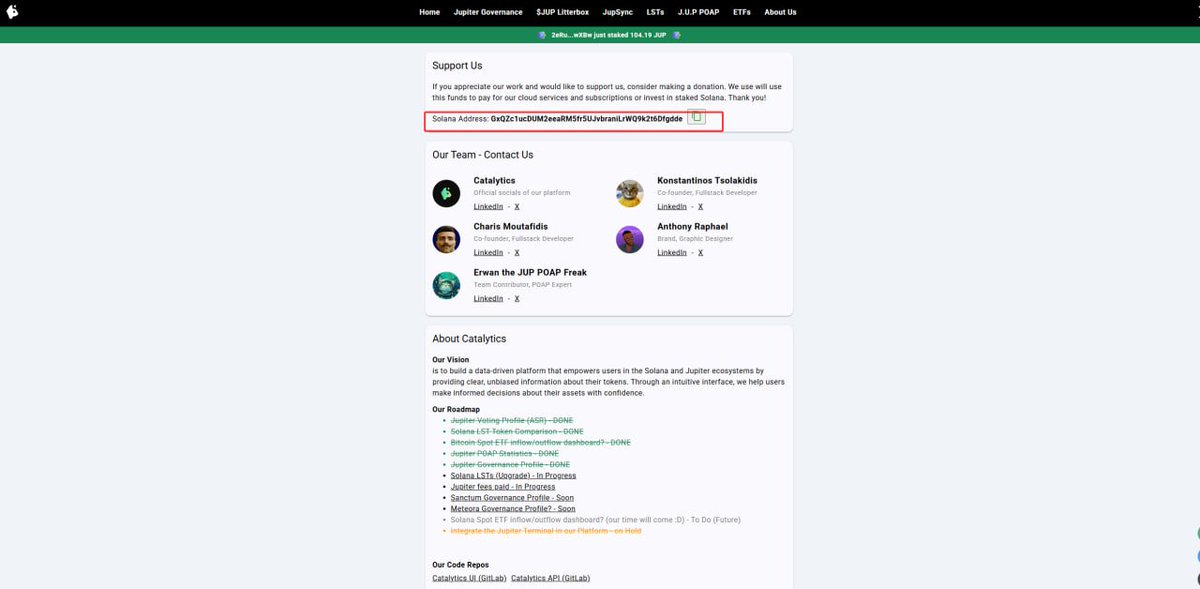Screen dimensions: 1200x589
Task: Open Erwan the JUP POAP Freak X link
Action: click(x=517, y=298)
